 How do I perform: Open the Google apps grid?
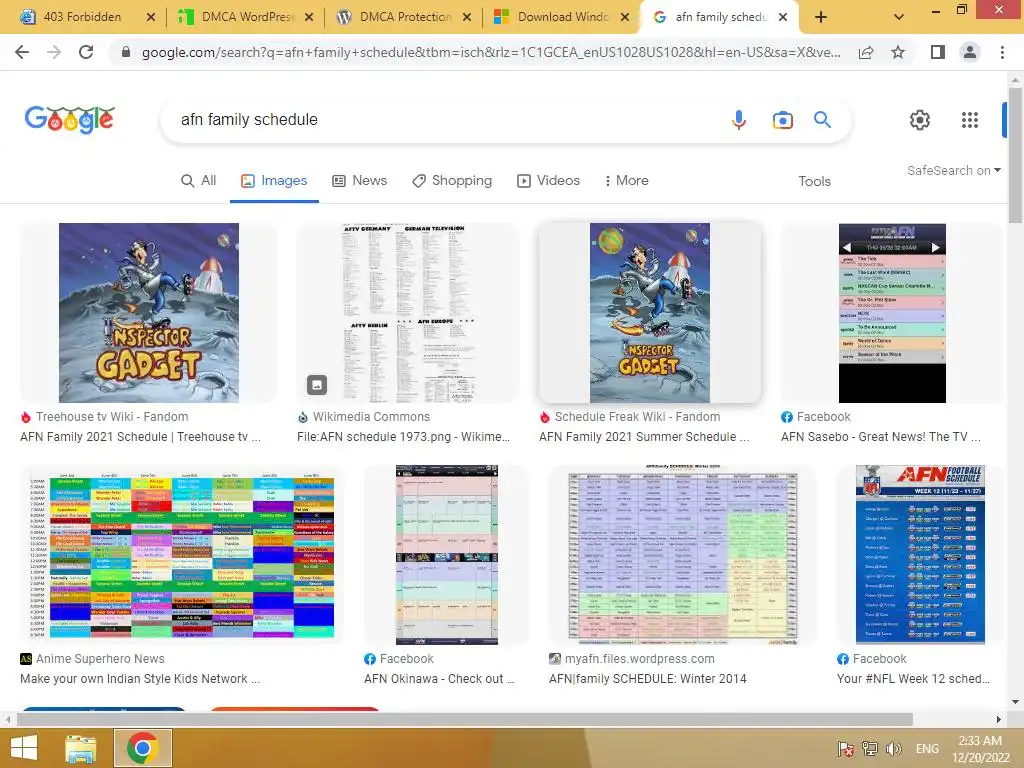970,120
